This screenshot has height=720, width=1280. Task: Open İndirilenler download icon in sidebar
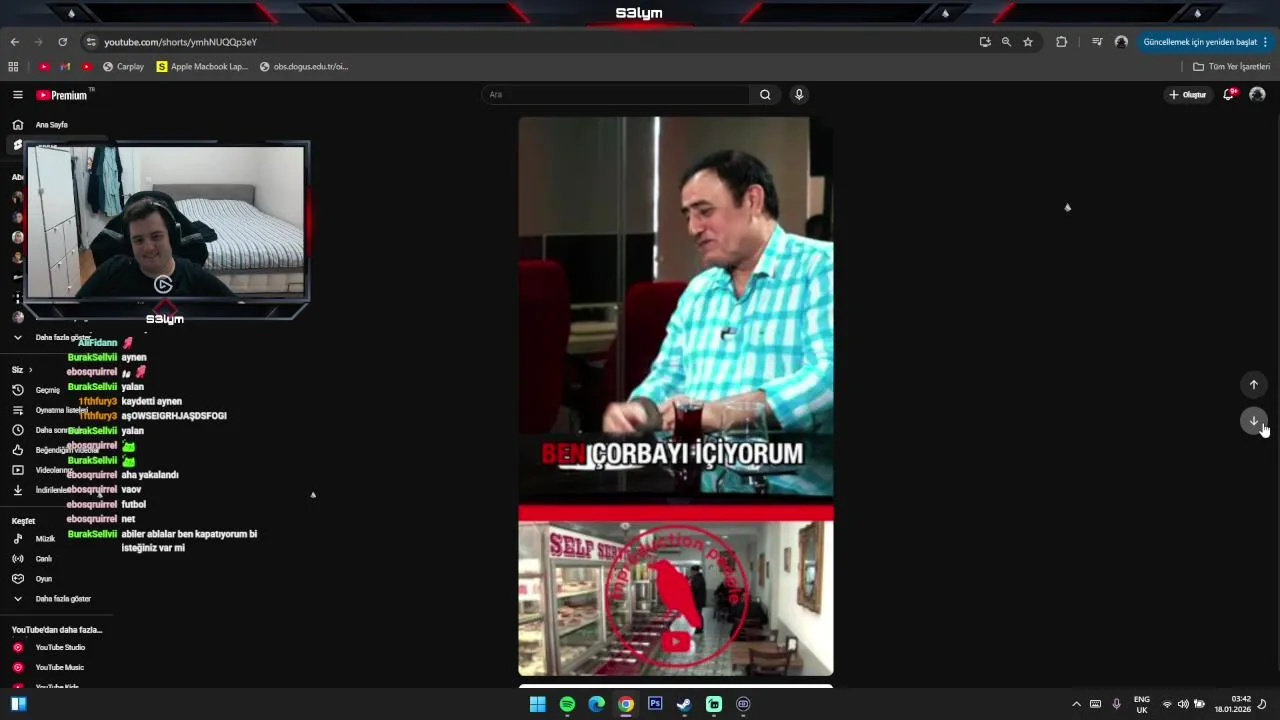[x=17, y=490]
